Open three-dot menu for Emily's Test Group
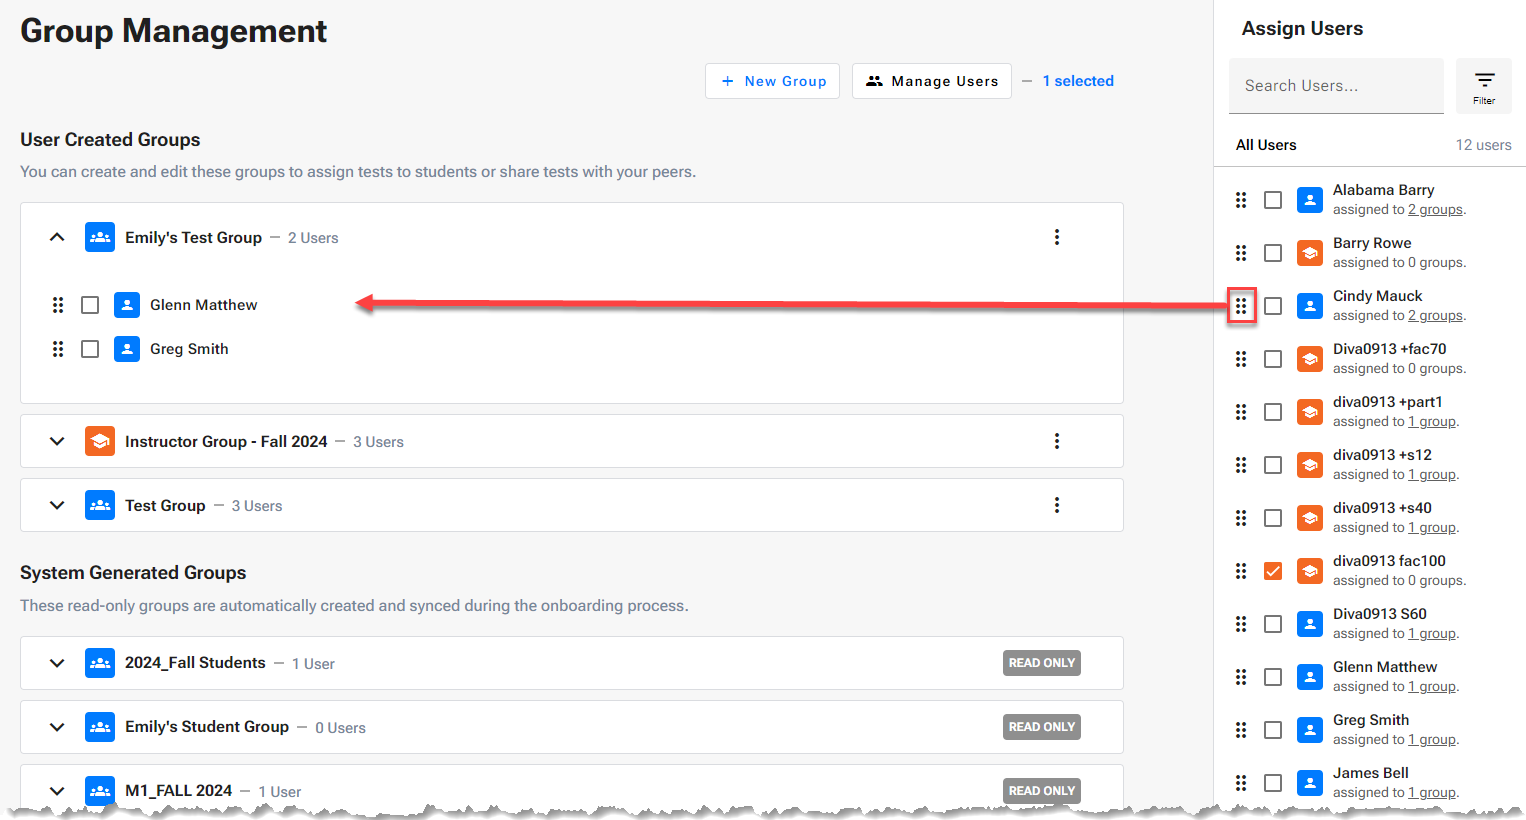The height and width of the screenshot is (820, 1526). pos(1057,237)
